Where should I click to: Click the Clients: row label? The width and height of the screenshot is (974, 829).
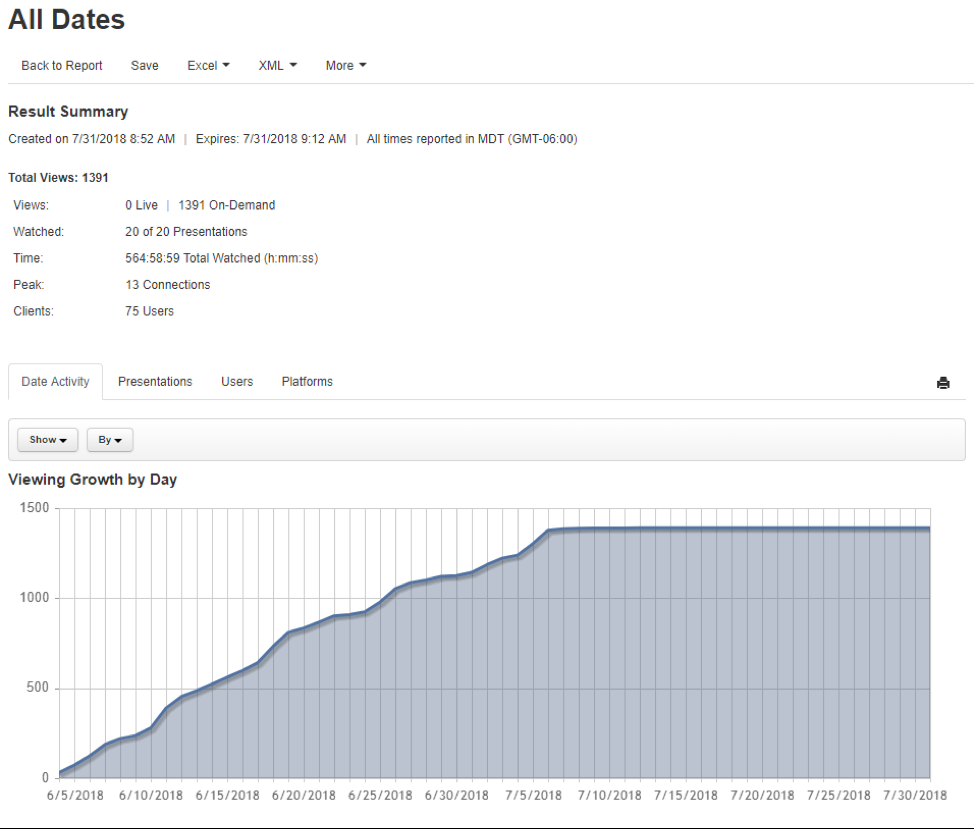coord(34,311)
